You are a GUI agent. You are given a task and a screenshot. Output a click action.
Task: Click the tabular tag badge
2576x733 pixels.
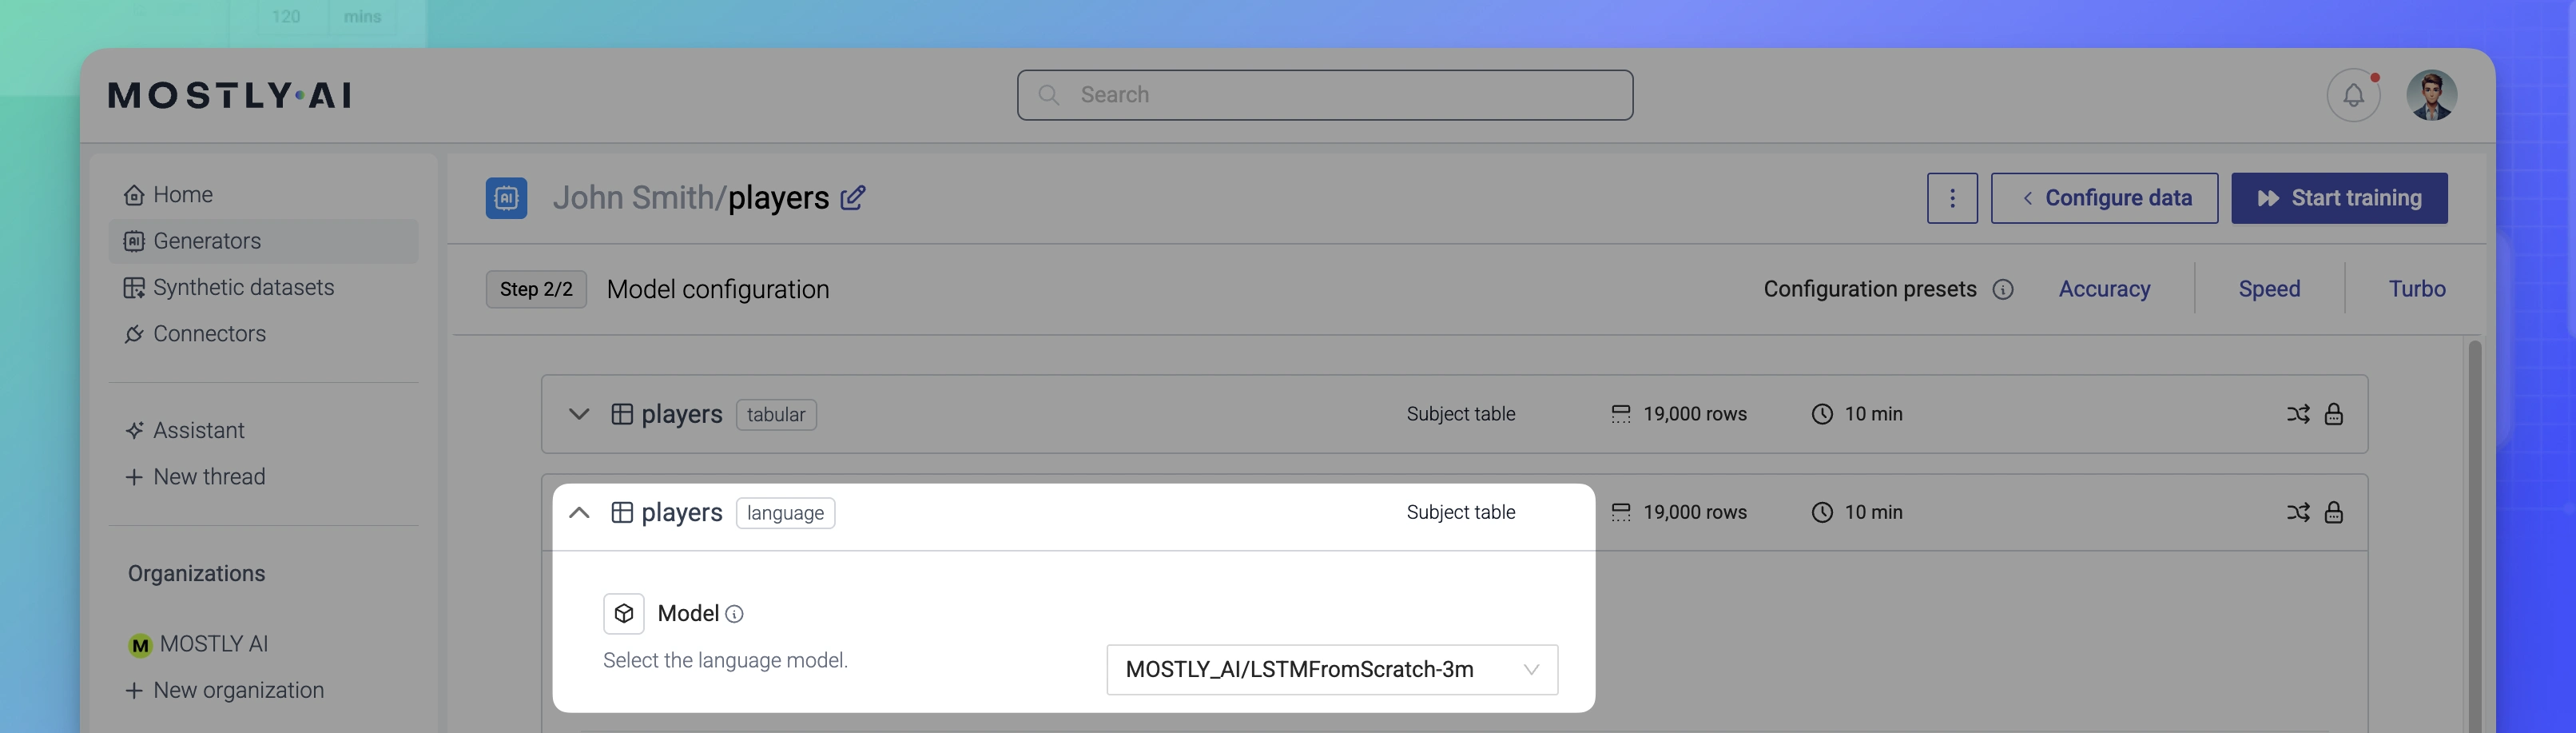tap(776, 414)
